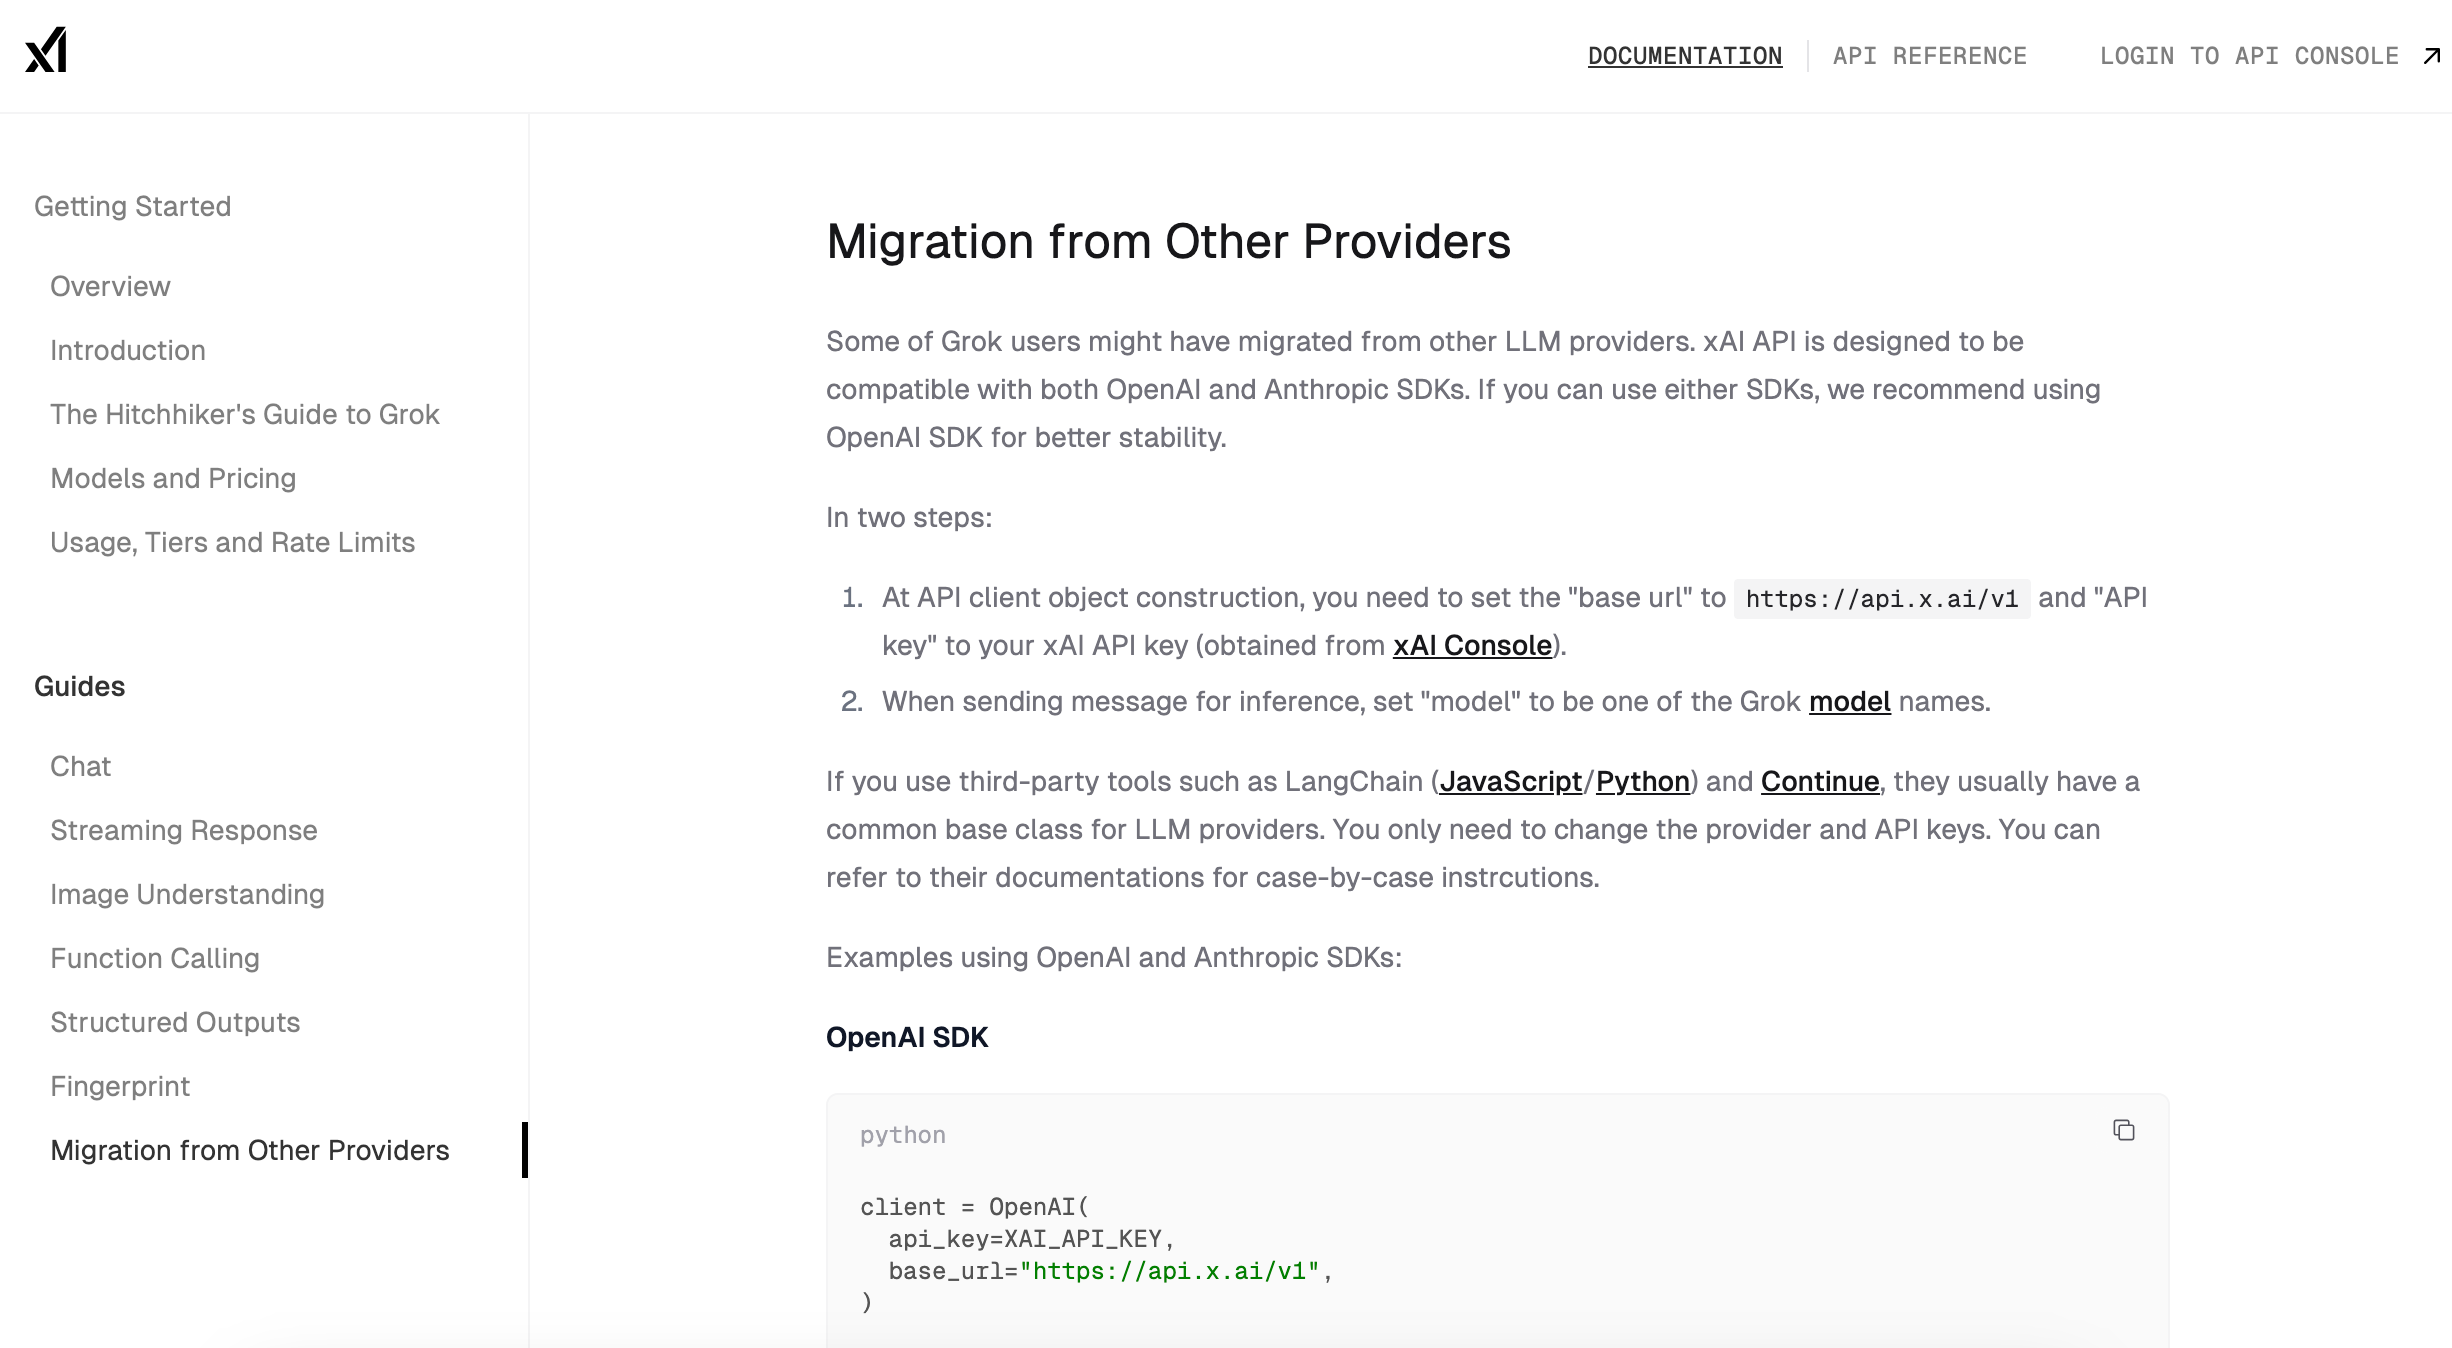
Task: Open the Streaming Response guide
Action: (x=184, y=831)
